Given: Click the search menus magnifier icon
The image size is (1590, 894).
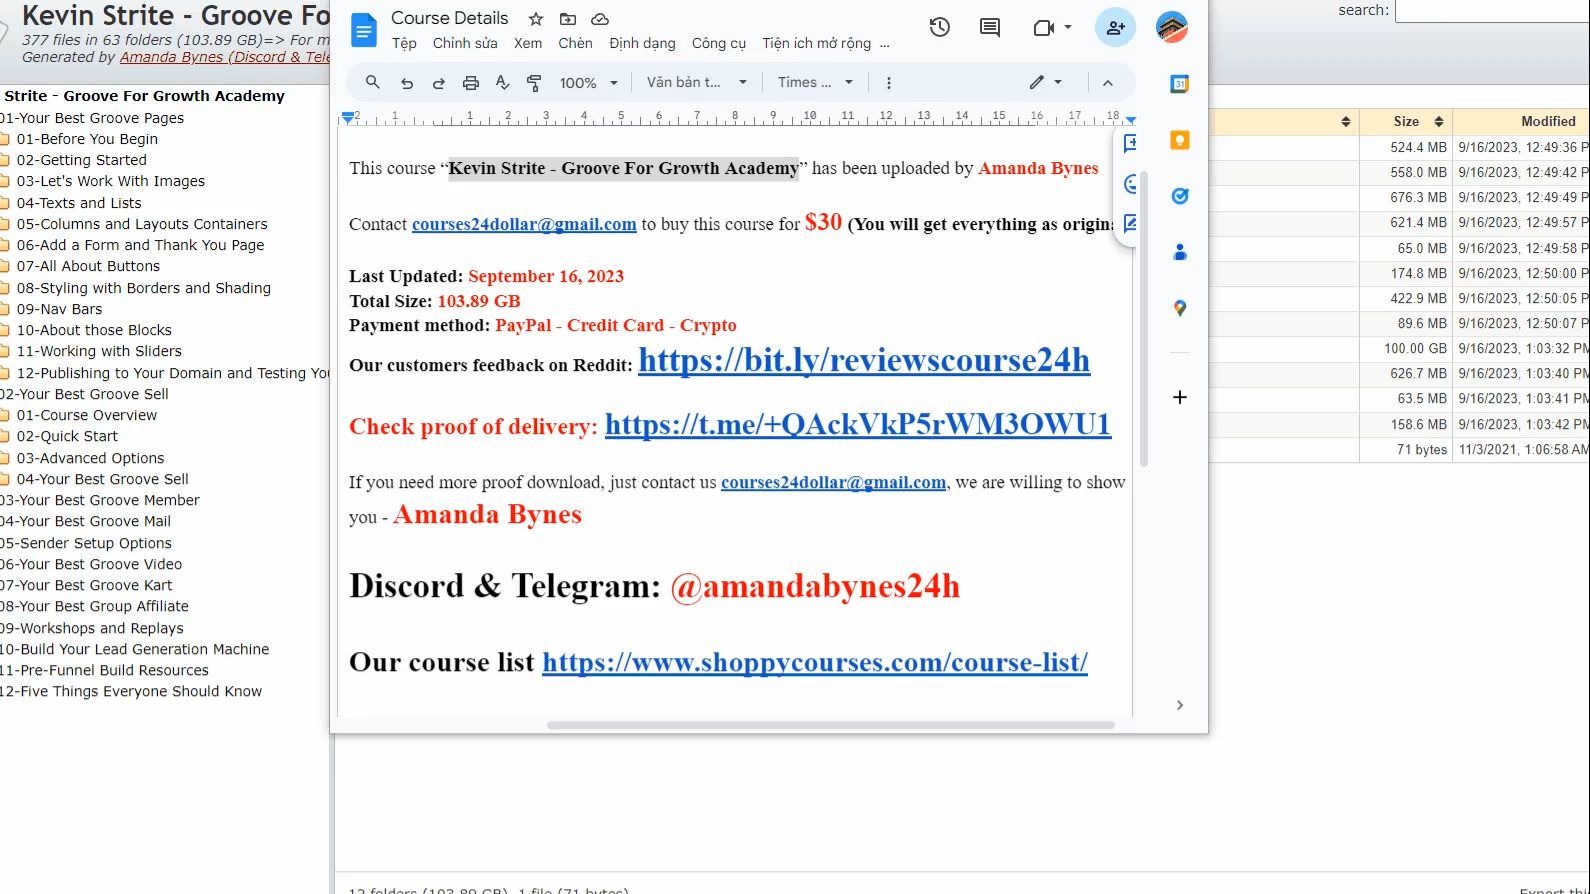Looking at the screenshot, I should tap(373, 82).
